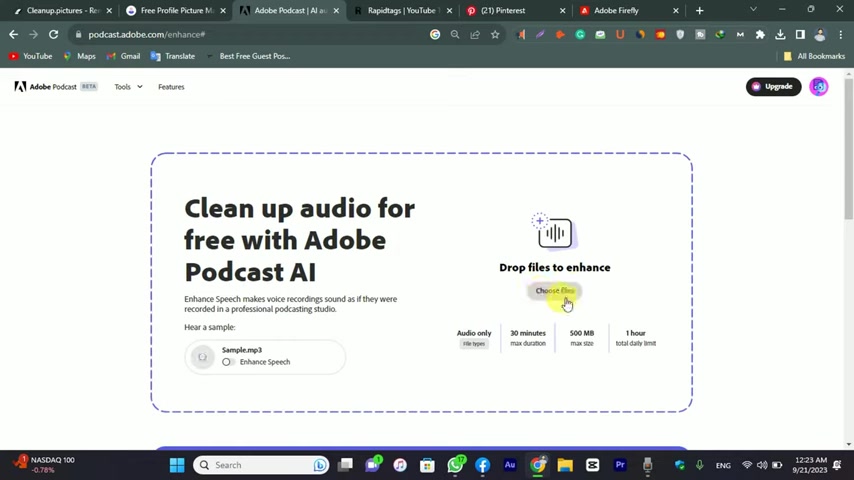Open the Windows Start menu

tap(177, 465)
